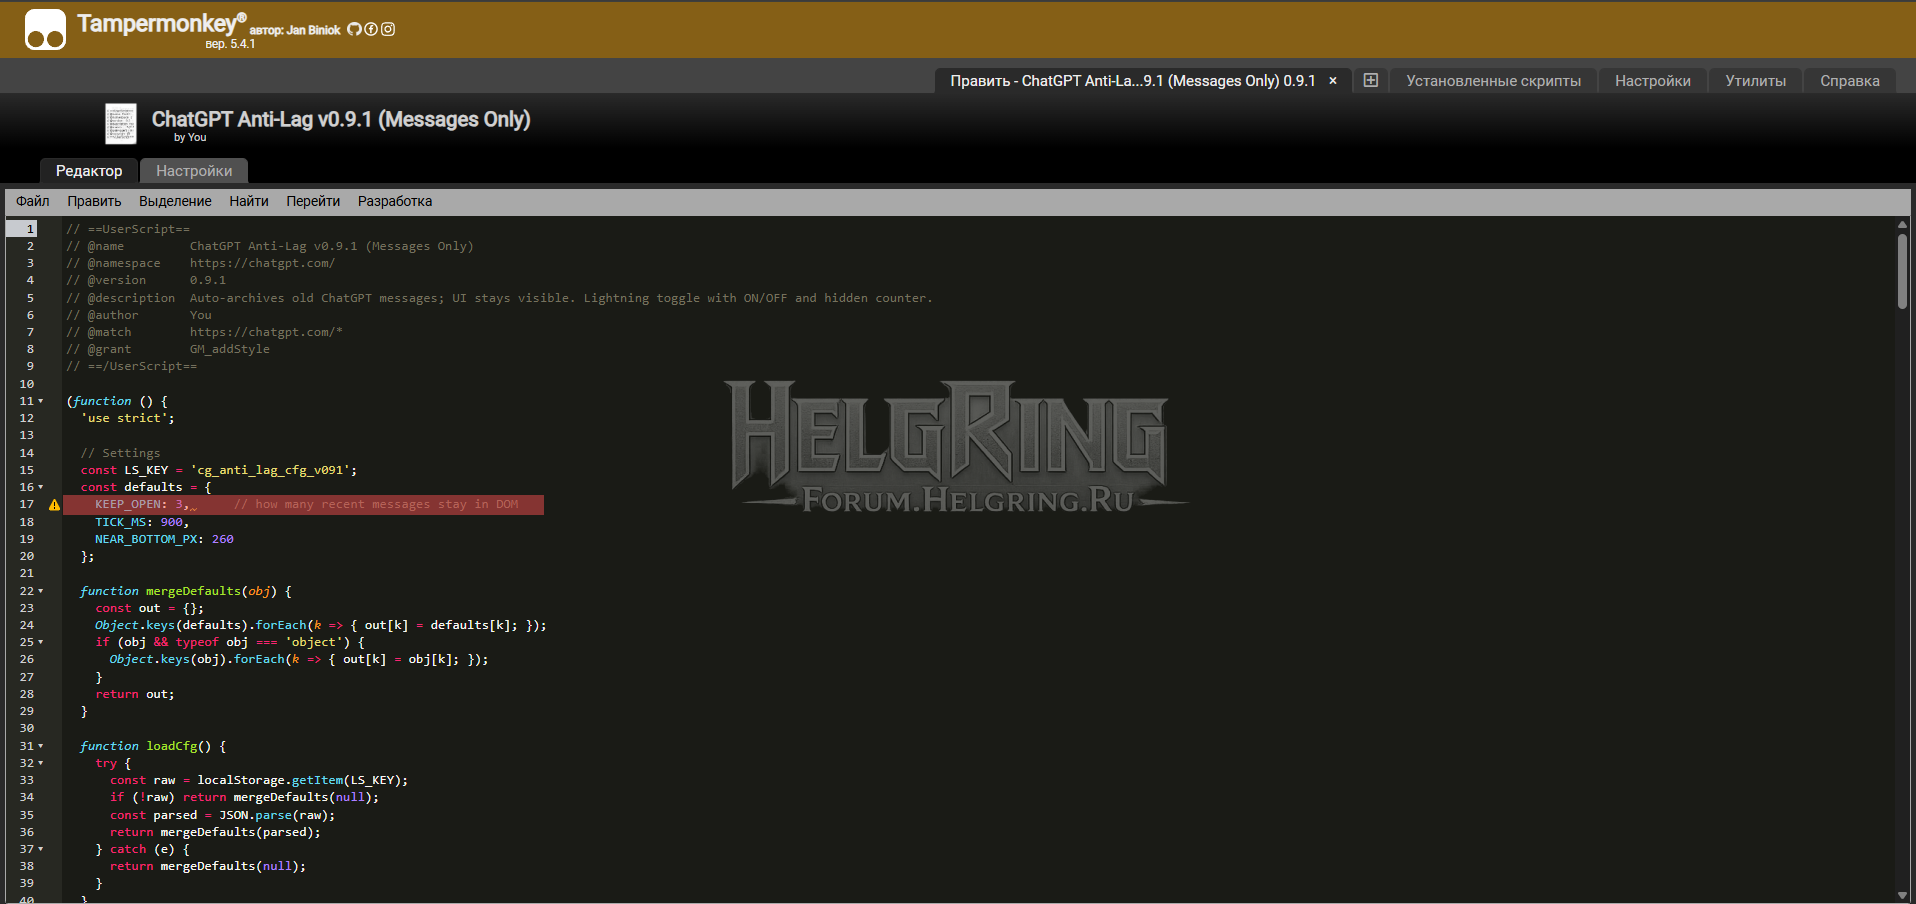Click the 'const parsed = JSON.parse(raw);' line
1916x904 pixels.
[223, 815]
